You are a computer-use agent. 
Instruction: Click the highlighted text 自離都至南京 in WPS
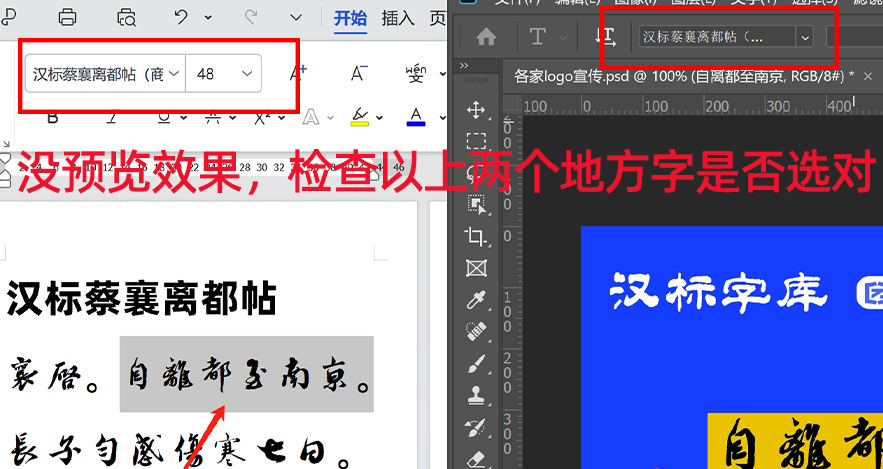tap(248, 374)
